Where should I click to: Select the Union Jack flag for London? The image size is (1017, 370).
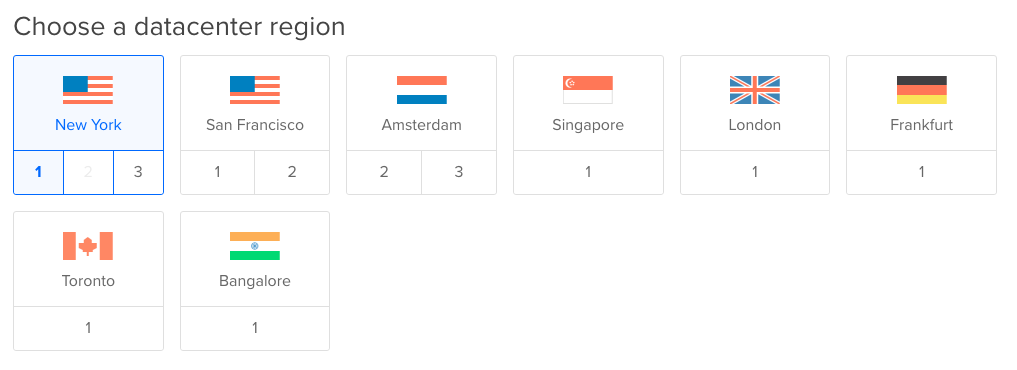pos(755,90)
